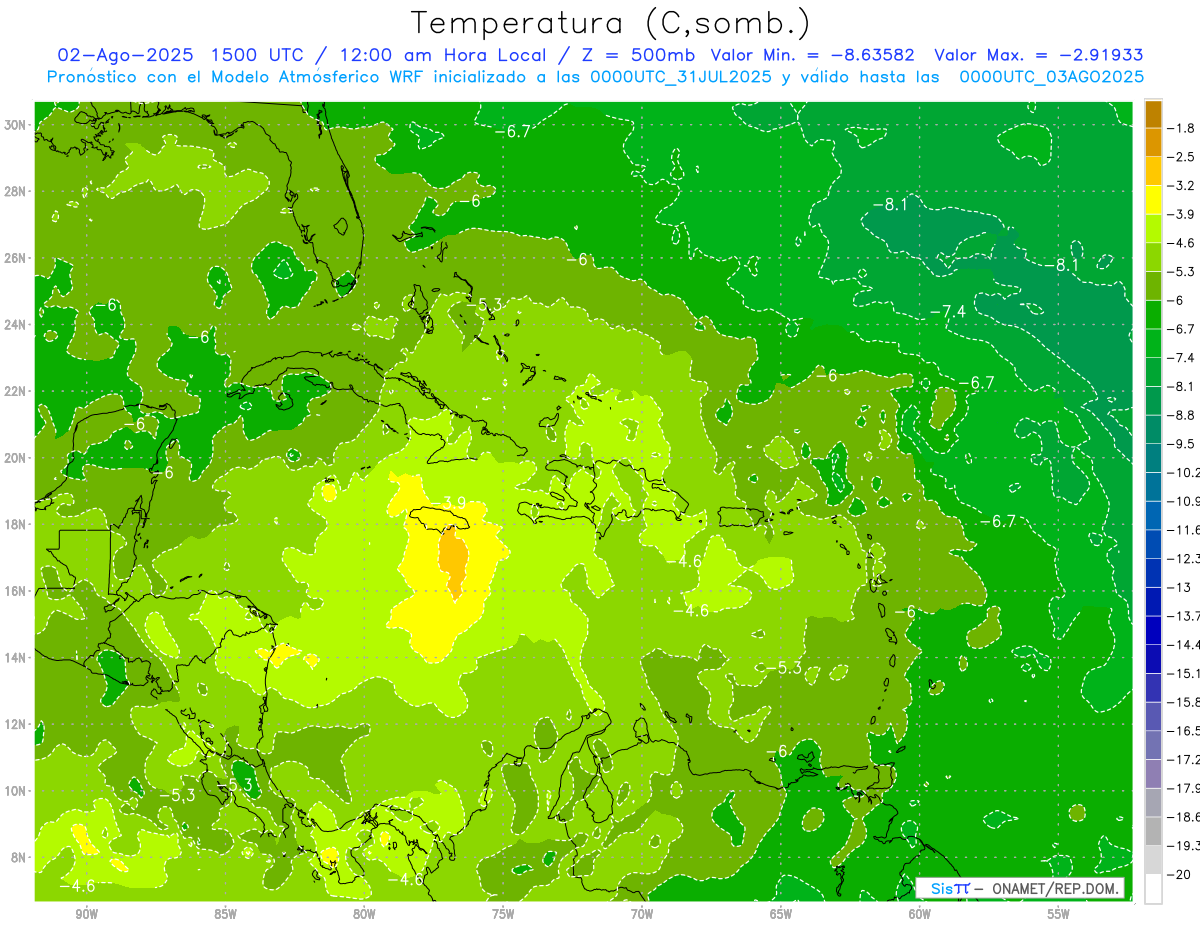Pick the legend swatch between -2.5 and -3.2
The width and height of the screenshot is (1200, 927).
click(x=1153, y=171)
